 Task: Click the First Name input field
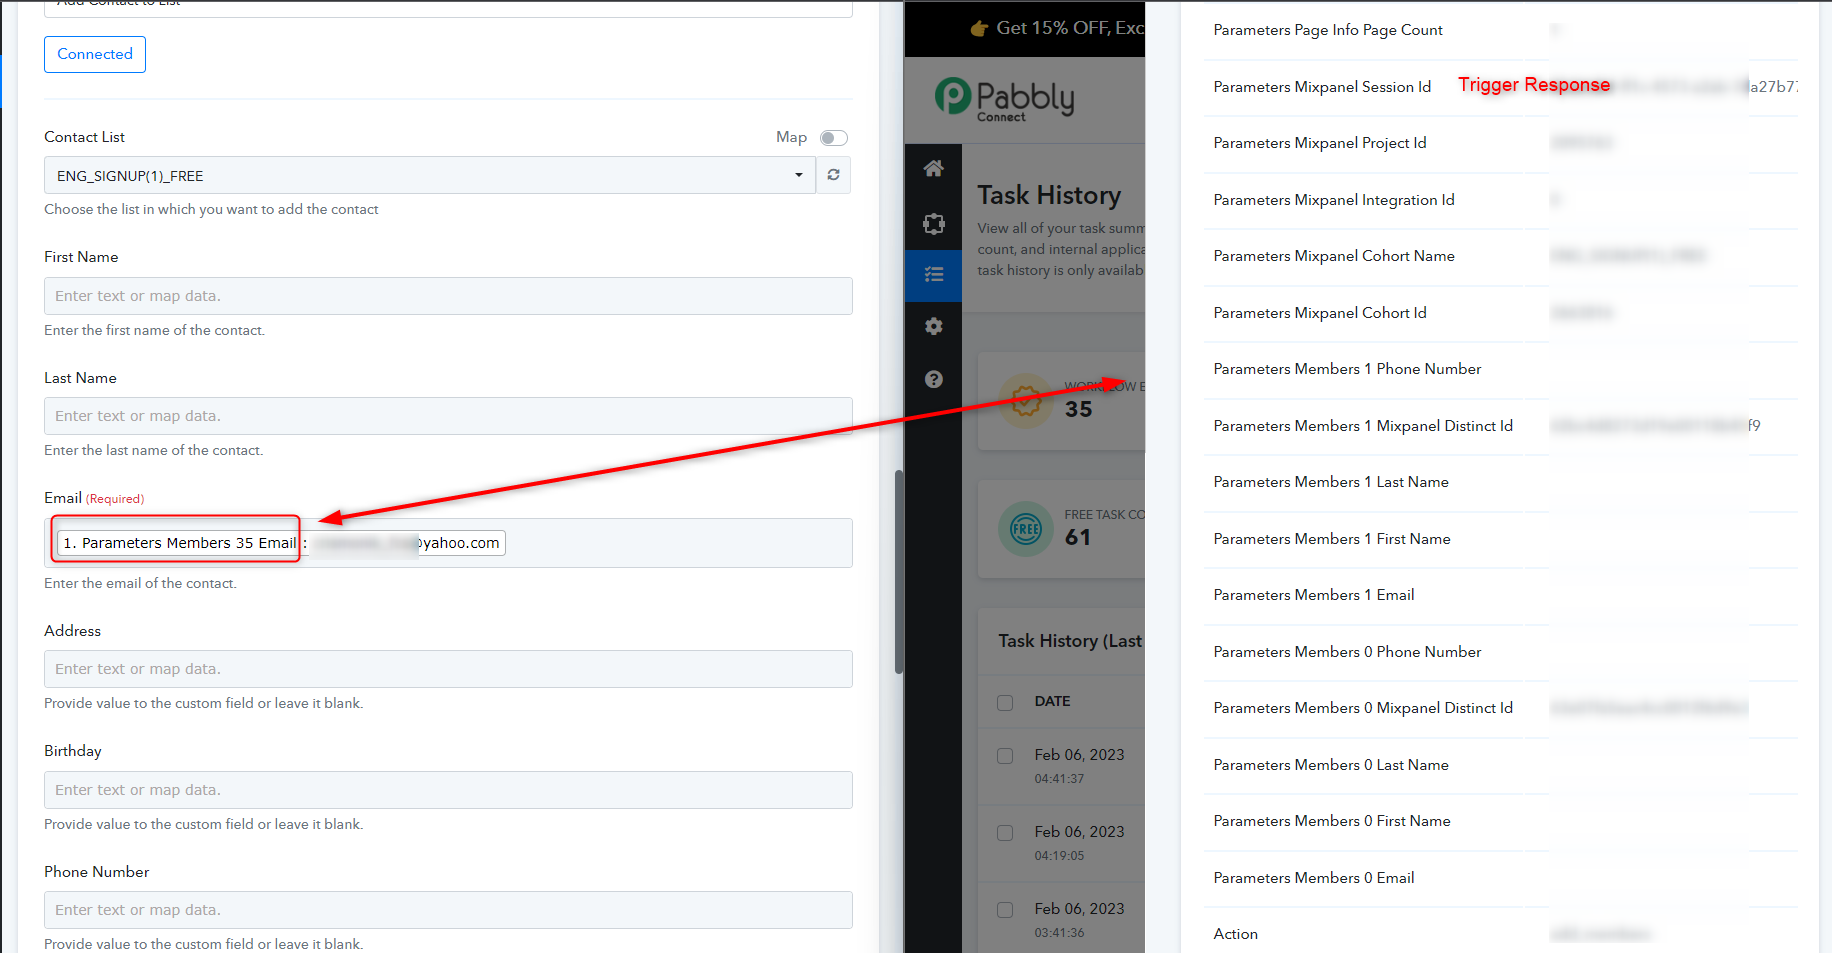(x=448, y=296)
